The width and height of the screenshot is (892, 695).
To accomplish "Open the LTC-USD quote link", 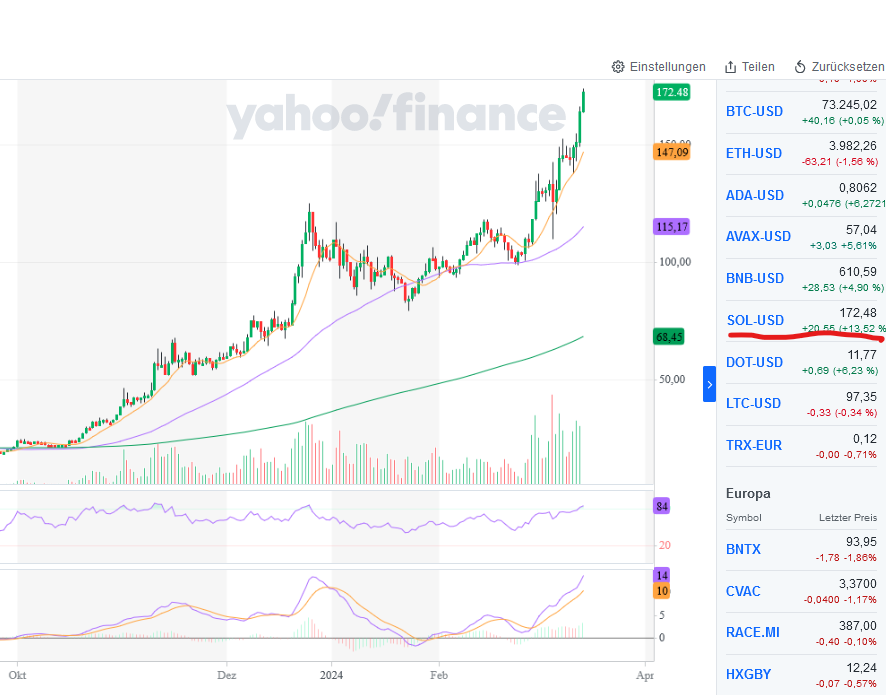I will click(753, 404).
